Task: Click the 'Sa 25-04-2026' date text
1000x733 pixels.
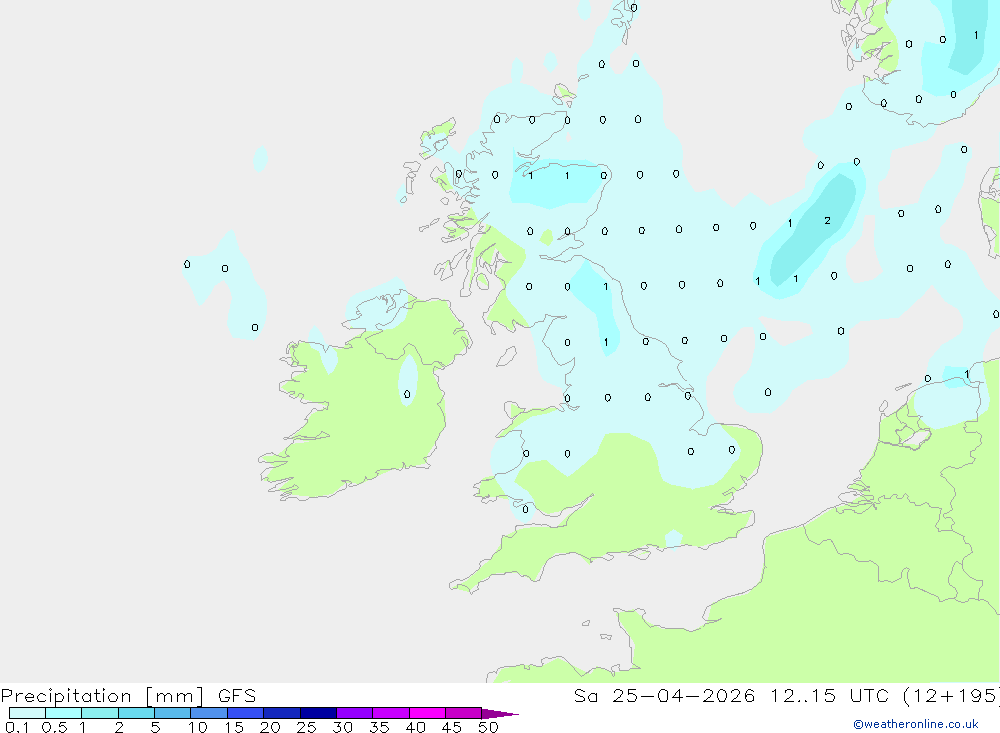Action: (665, 696)
